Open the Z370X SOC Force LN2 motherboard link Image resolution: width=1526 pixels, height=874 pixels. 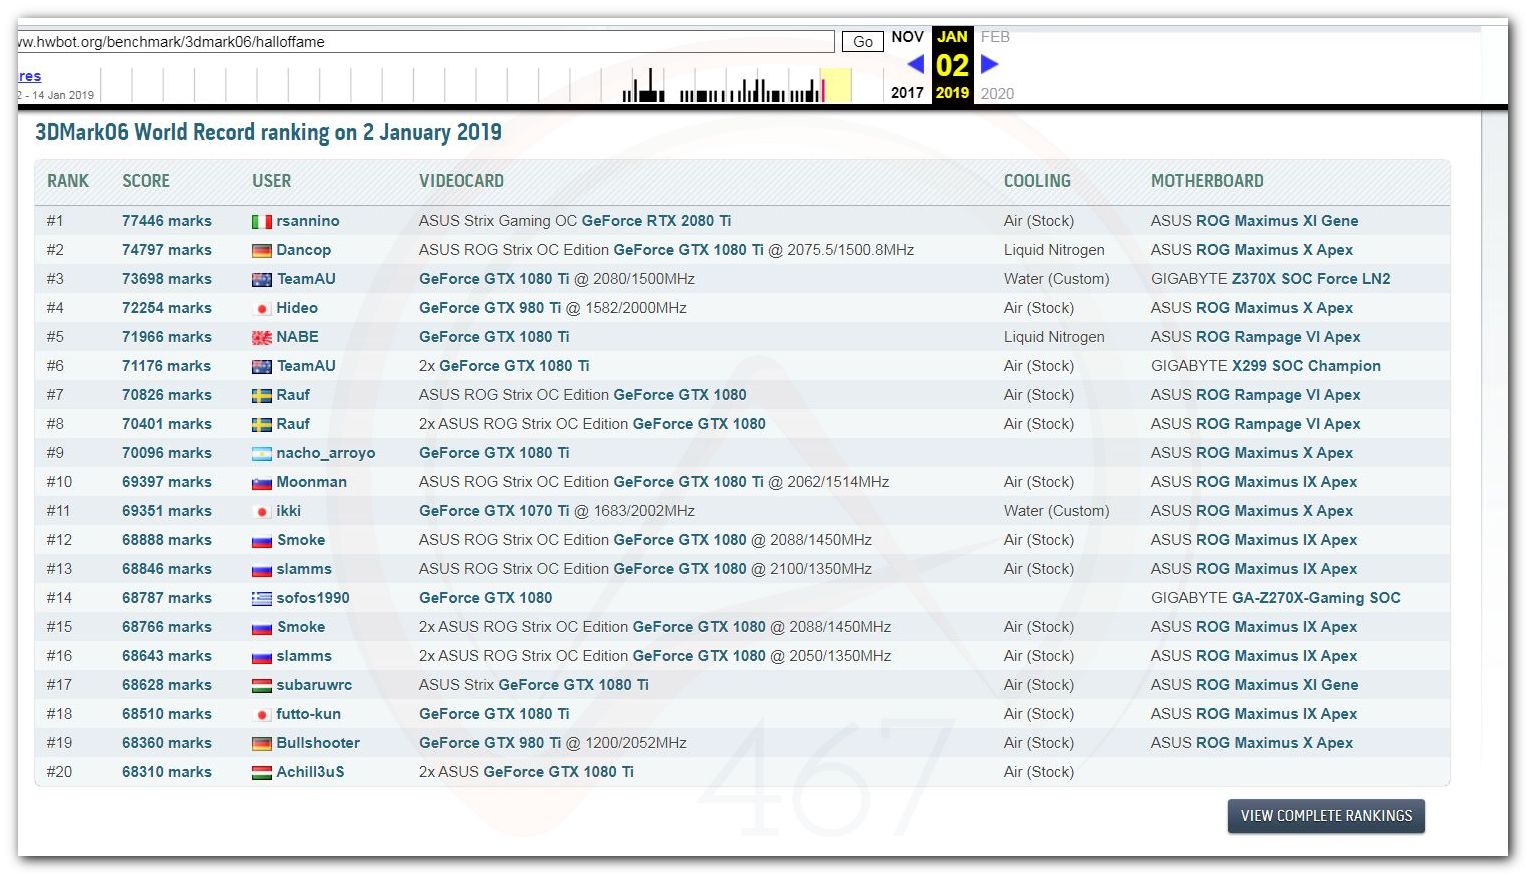tap(1310, 279)
